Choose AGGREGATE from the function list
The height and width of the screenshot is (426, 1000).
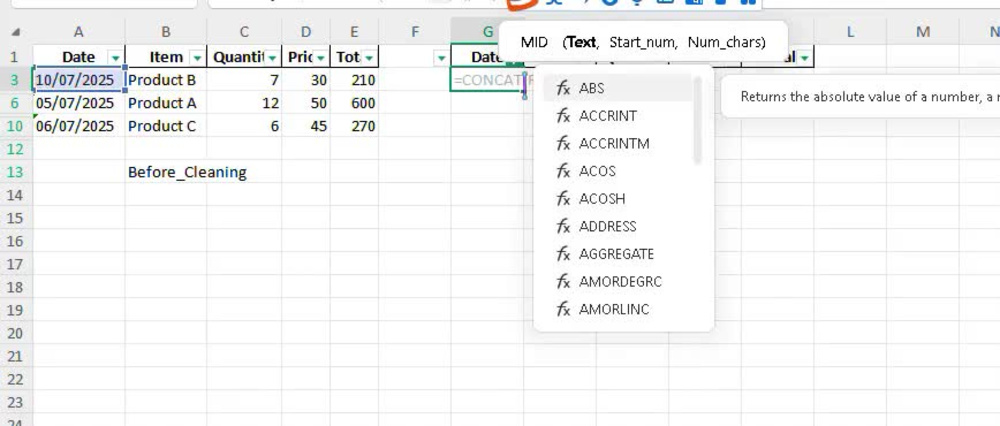pyautogui.click(x=618, y=254)
